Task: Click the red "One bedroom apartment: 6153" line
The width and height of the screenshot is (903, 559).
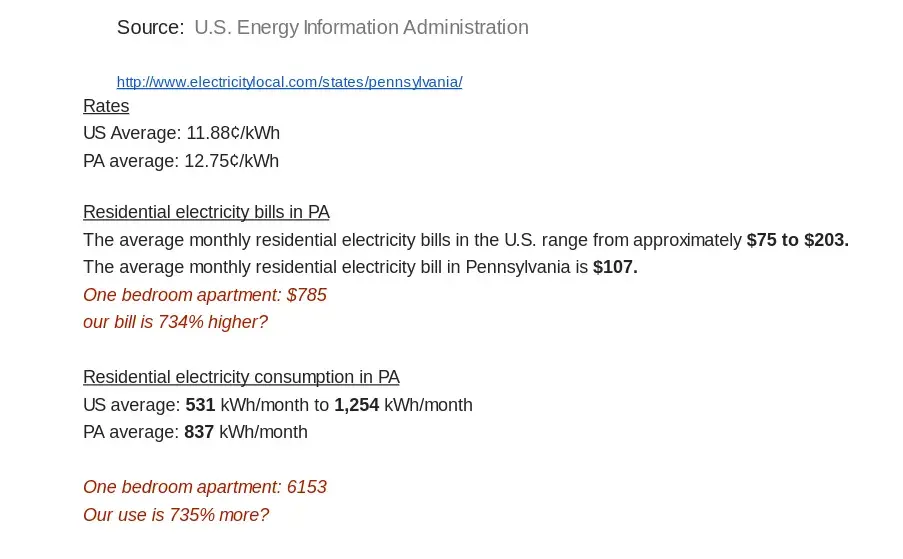Action: [205, 487]
